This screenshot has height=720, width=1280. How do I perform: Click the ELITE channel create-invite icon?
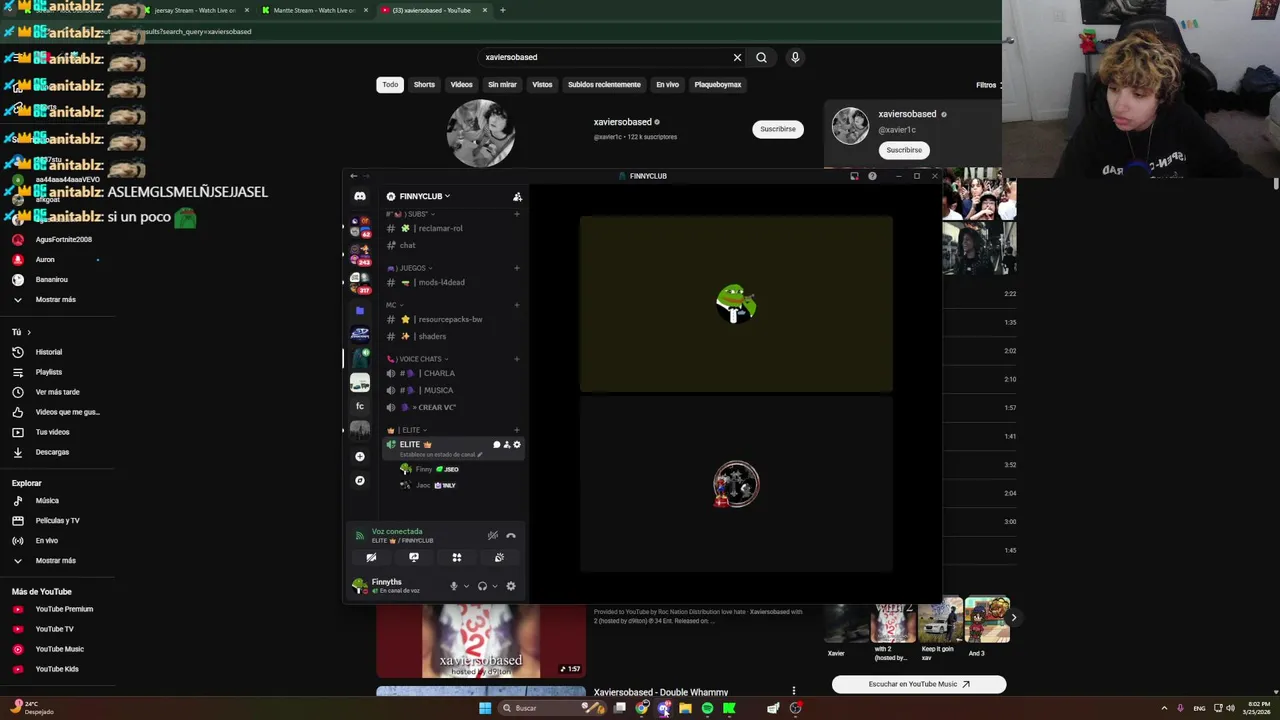coord(507,444)
